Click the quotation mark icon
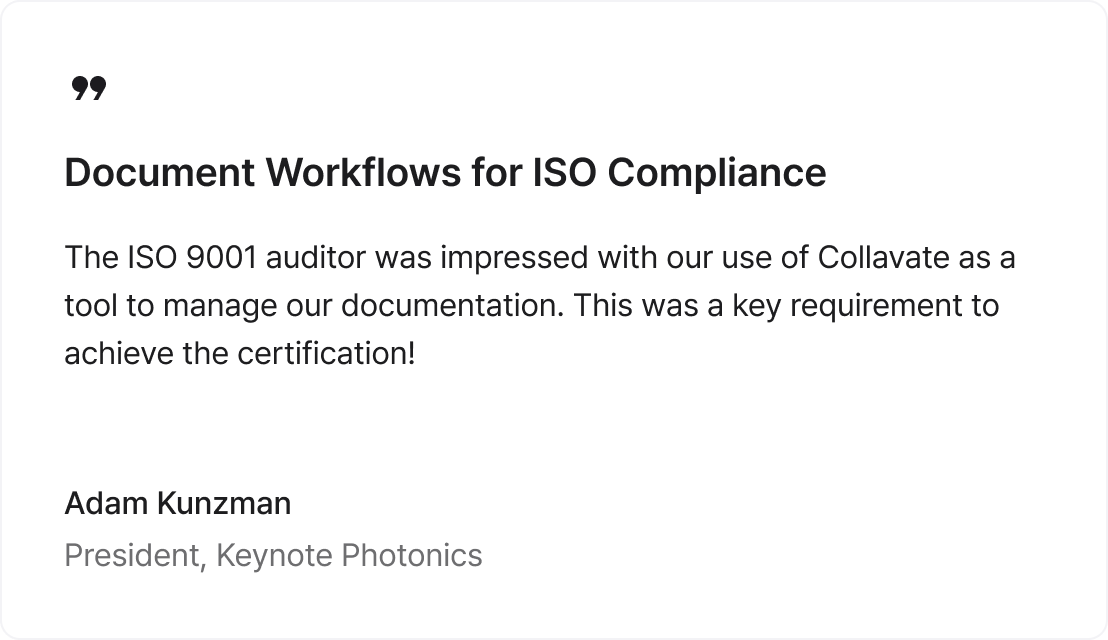Viewport: 1108px width, 640px height. [89, 88]
